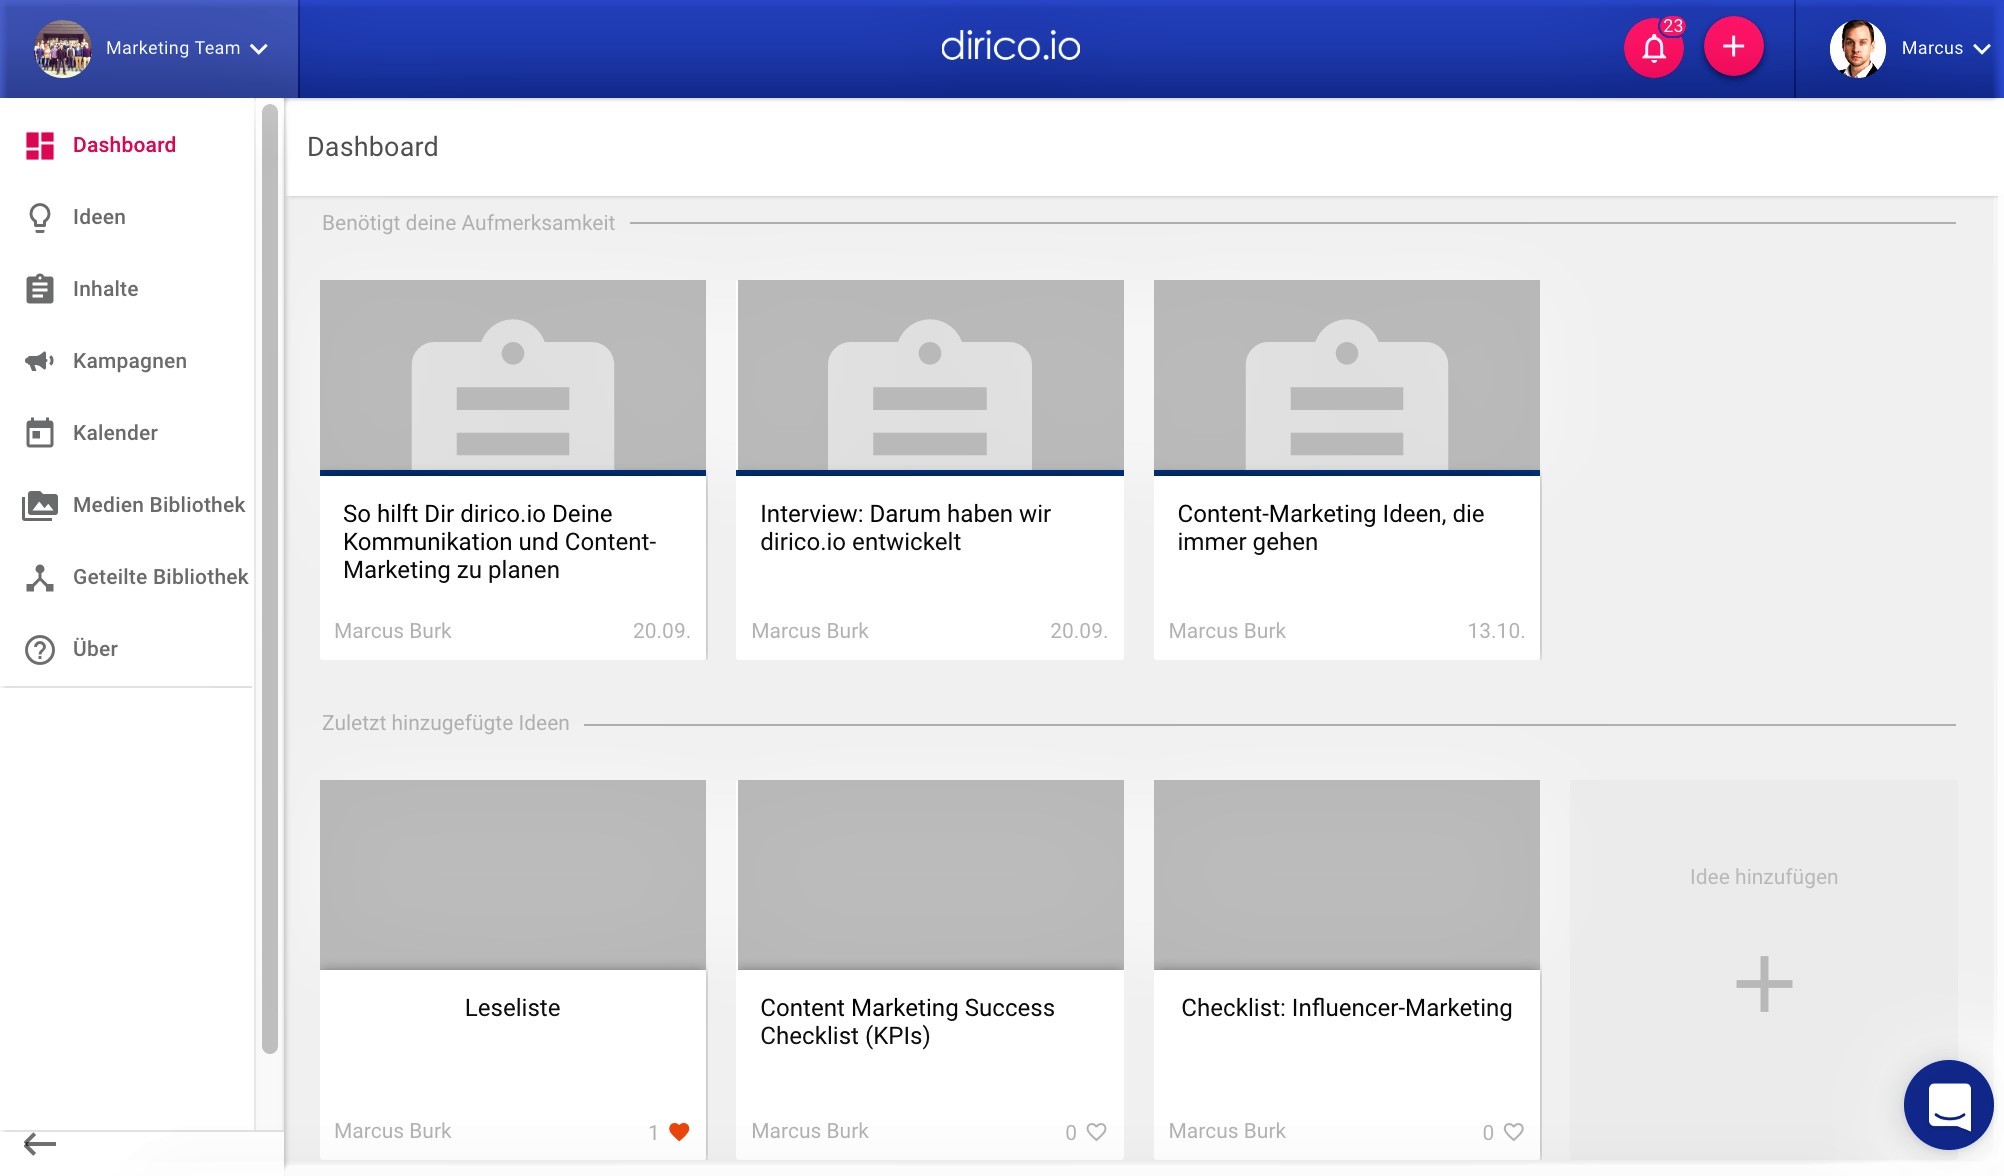Click the Ideen lightbulb icon
This screenshot has width=2004, height=1176.
tap(40, 218)
